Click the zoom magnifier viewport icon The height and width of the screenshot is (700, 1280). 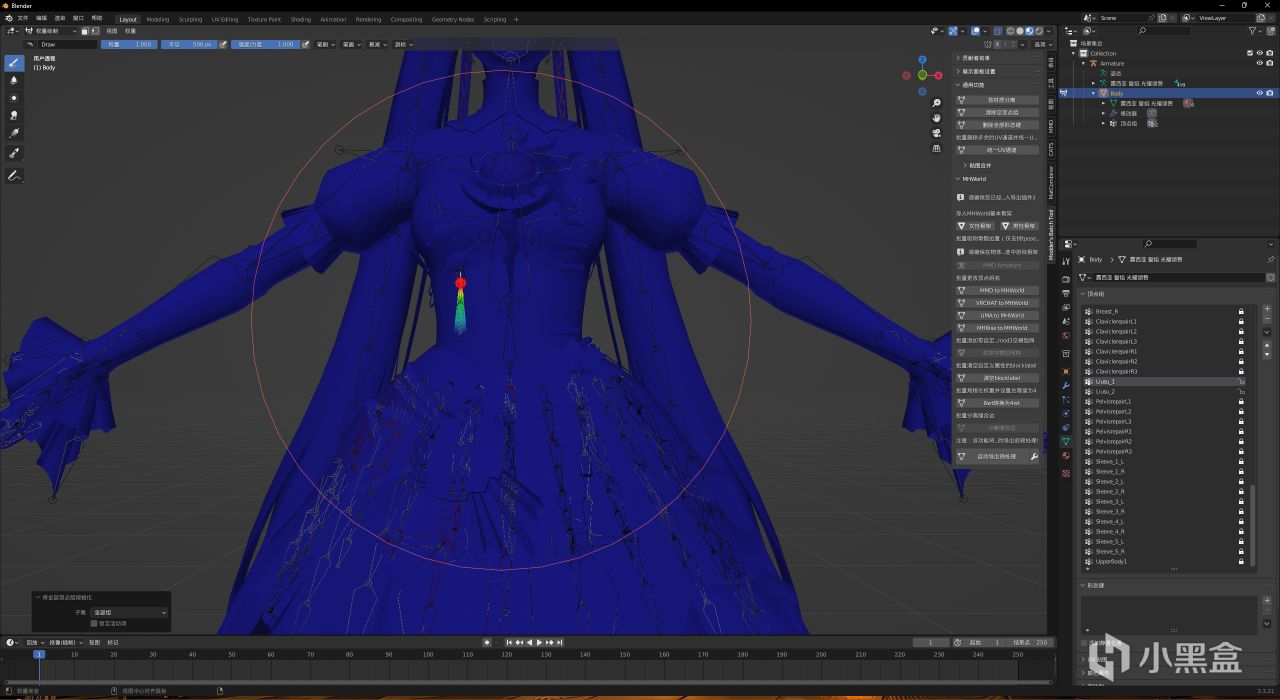click(x=936, y=103)
